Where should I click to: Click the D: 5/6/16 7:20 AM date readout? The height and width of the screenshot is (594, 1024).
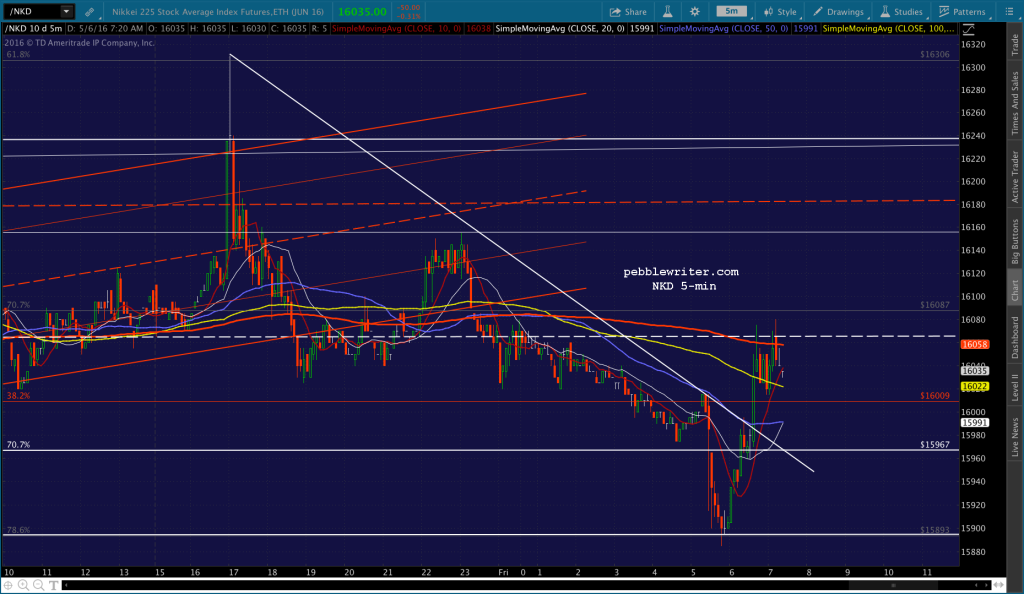pyautogui.click(x=105, y=29)
